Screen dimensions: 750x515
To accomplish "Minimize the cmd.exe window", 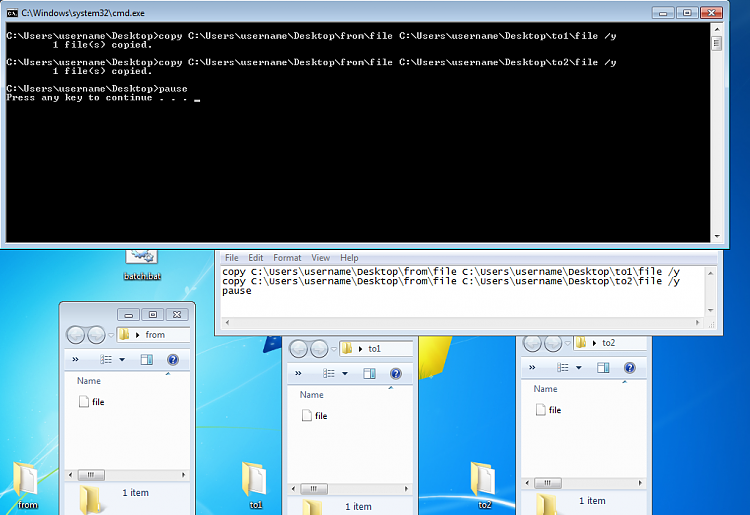I will point(663,13).
